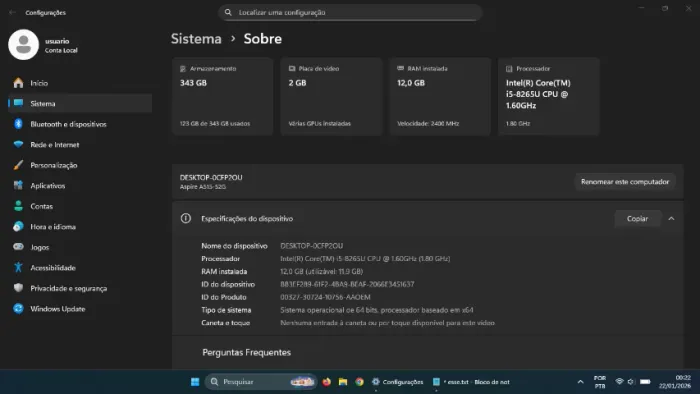Open File Explorer from the taskbar
Viewport: 700px width, 394px height.
click(343, 382)
